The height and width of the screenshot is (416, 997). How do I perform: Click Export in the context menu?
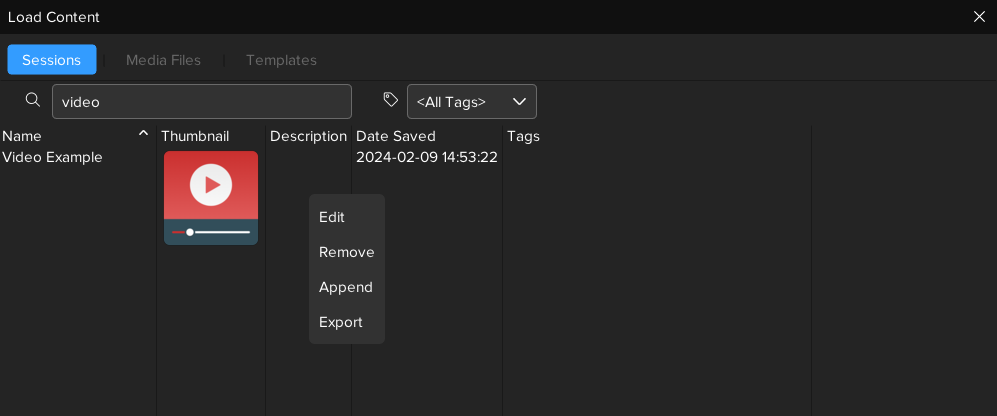pos(340,322)
